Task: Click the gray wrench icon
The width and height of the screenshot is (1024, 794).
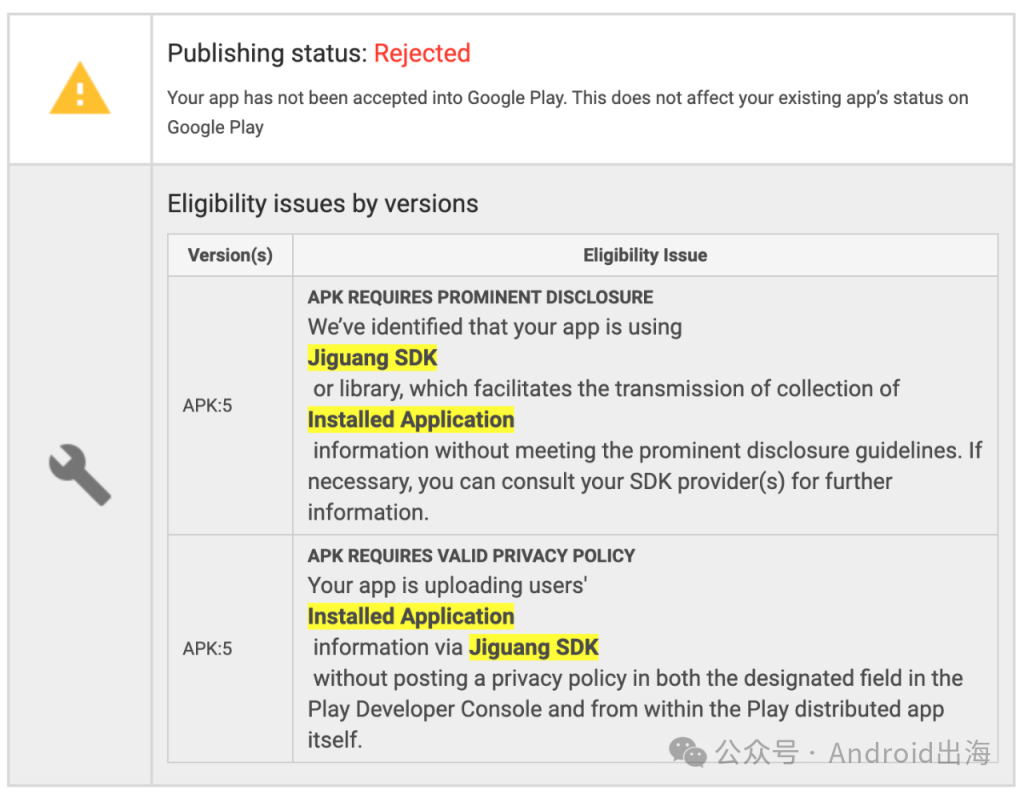Action: pyautogui.click(x=80, y=475)
